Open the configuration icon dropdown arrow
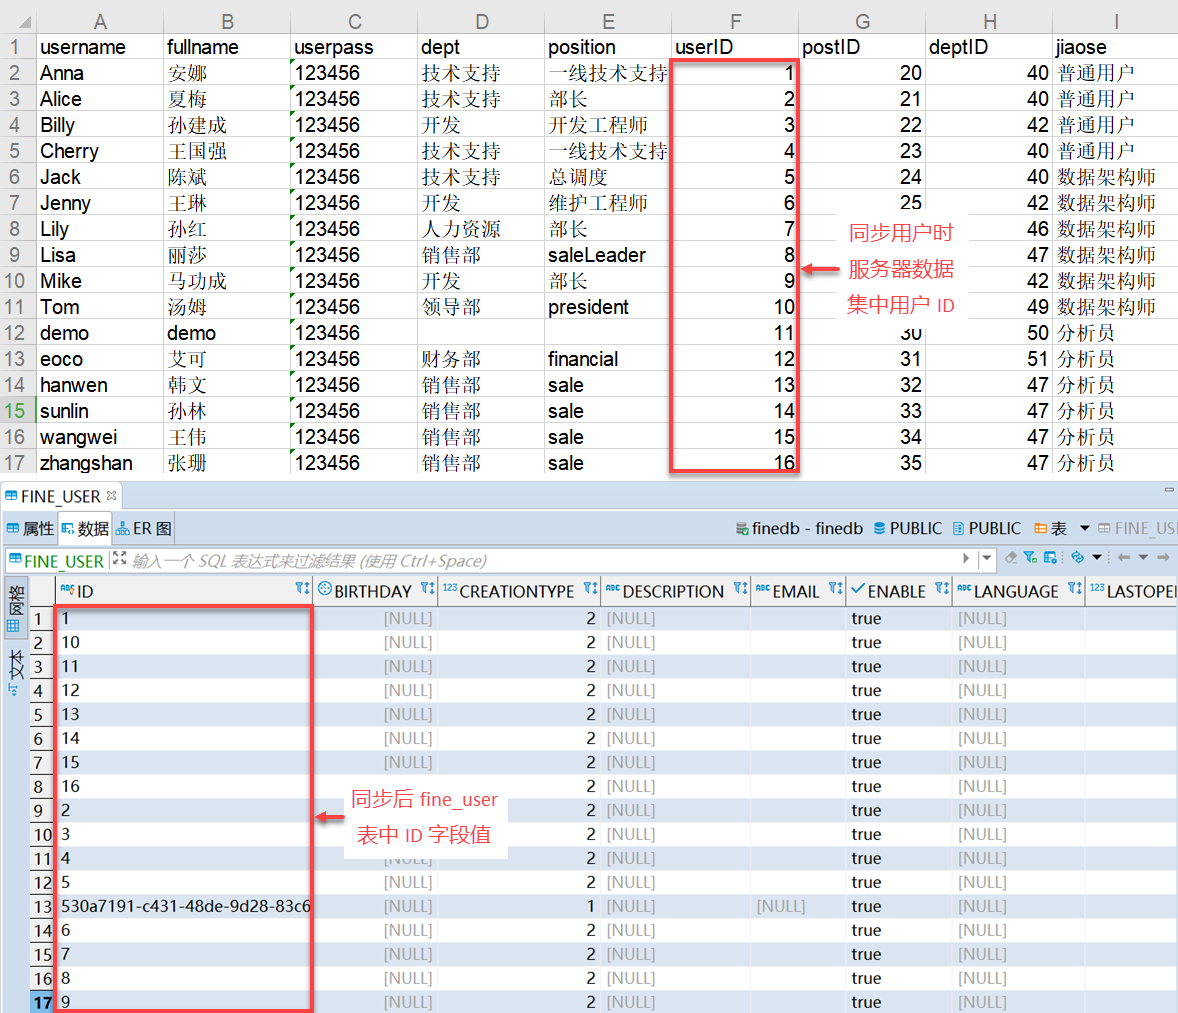Image resolution: width=1178 pixels, height=1013 pixels. [1097, 558]
